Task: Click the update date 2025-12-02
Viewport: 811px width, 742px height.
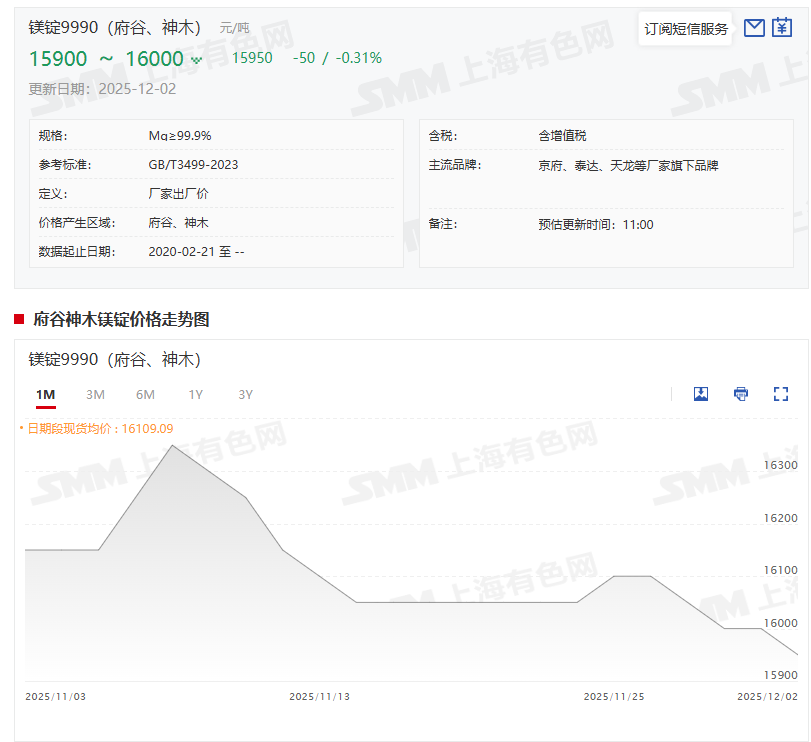Action: click(137, 89)
